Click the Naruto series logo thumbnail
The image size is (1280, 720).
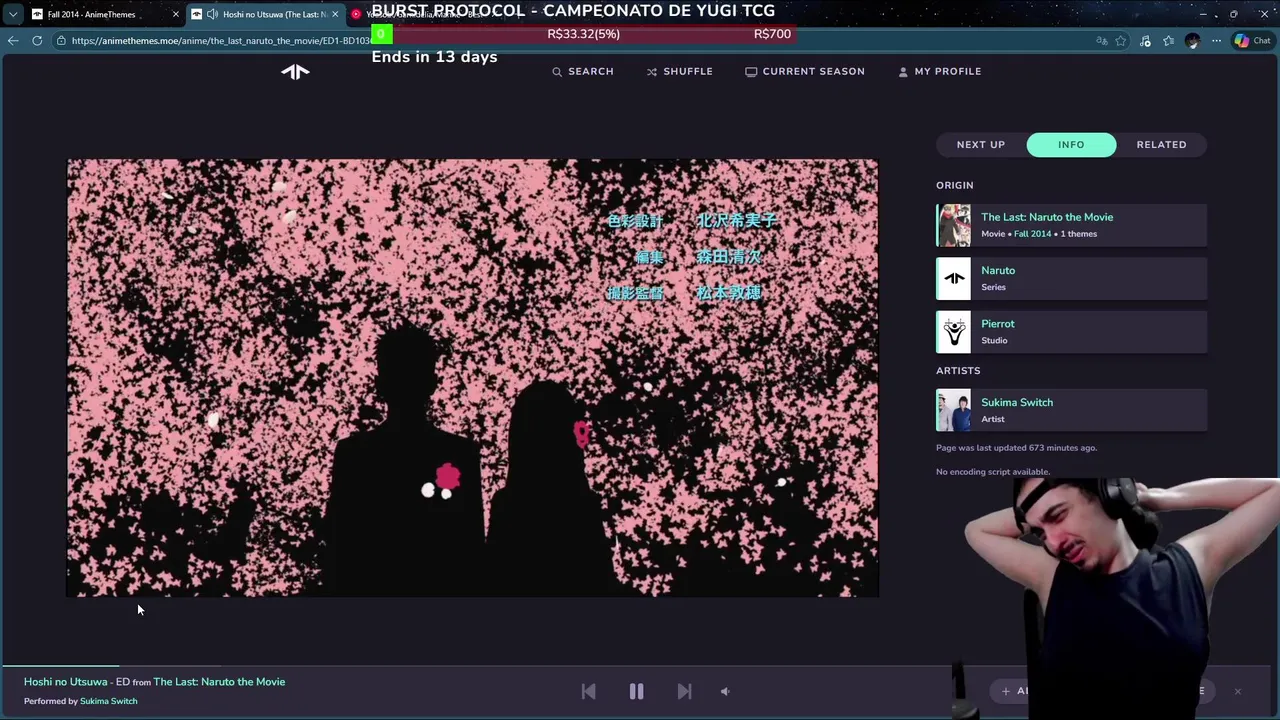pos(953,278)
